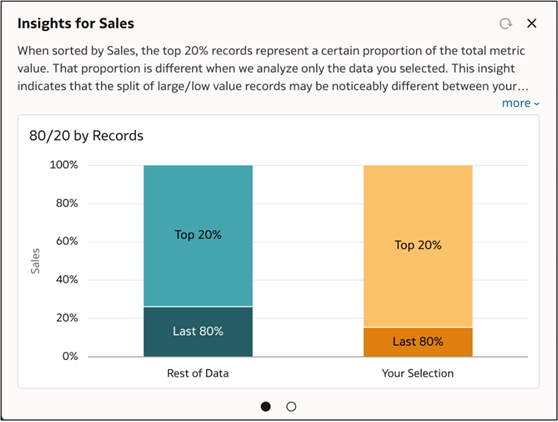Click the 80% y-axis tick label
This screenshot has height=422, width=558.
pyautogui.click(x=67, y=203)
